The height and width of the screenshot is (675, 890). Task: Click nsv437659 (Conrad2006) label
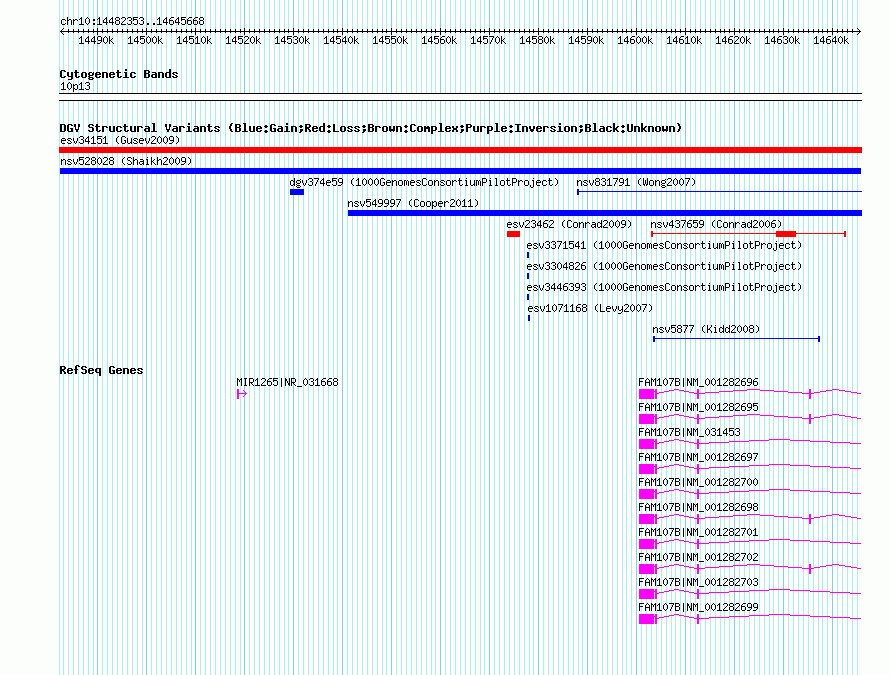tap(716, 224)
